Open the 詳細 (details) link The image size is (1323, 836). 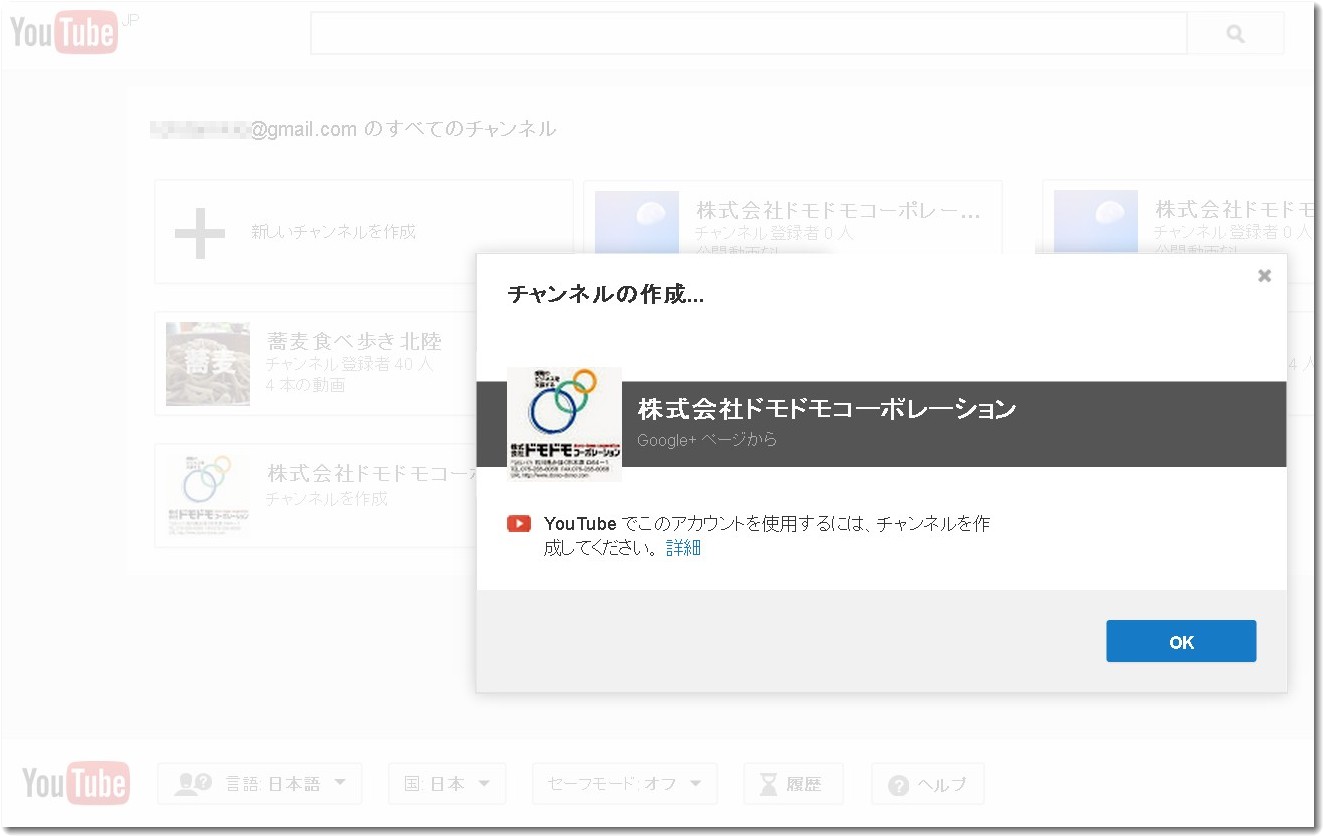click(x=686, y=547)
